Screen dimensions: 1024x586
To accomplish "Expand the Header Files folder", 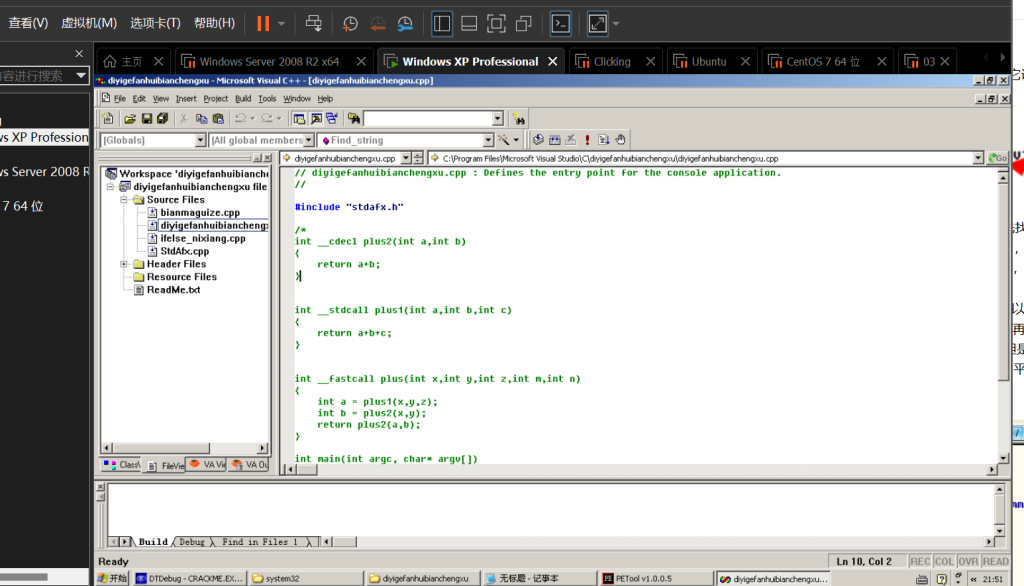I will point(125,264).
